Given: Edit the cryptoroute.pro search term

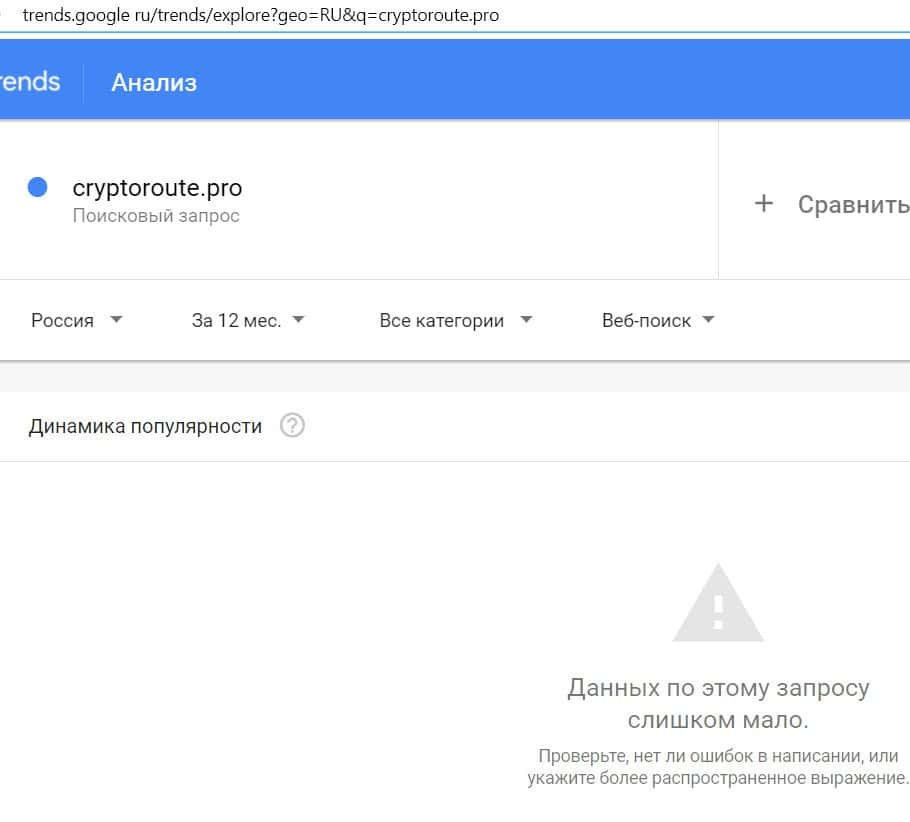Looking at the screenshot, I should (157, 188).
